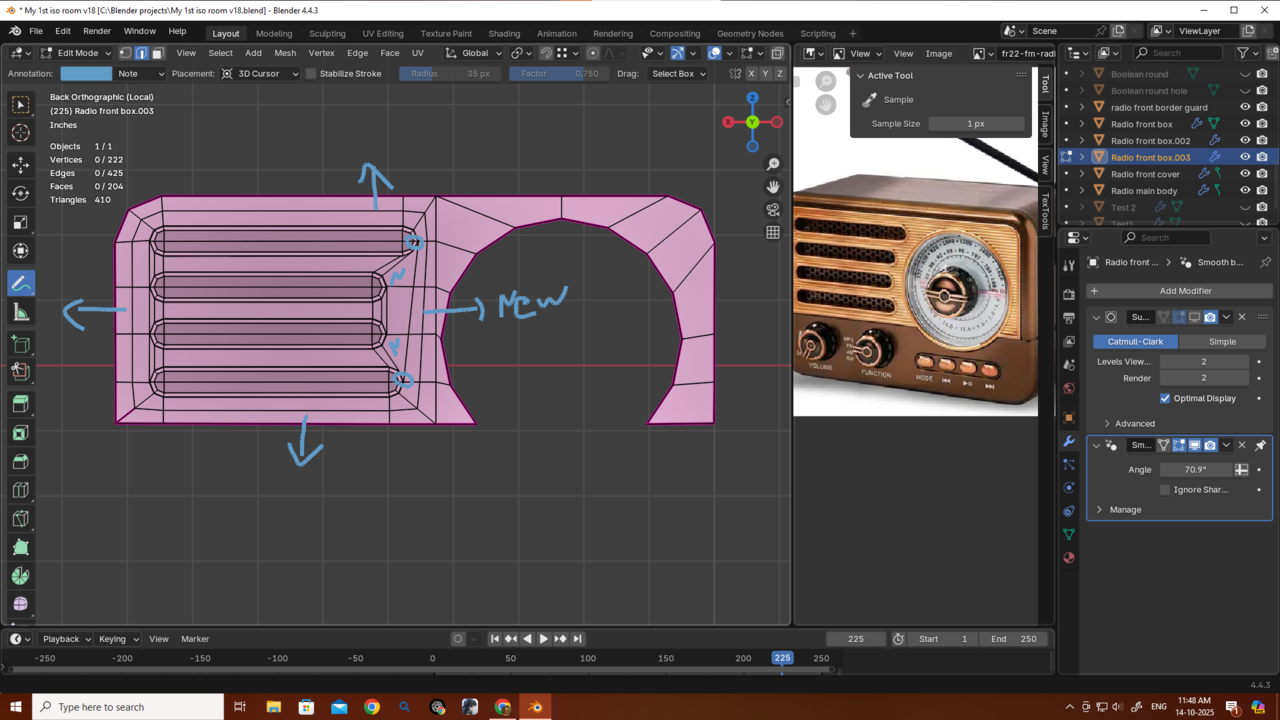Switch to the Sculpting workspace tab
This screenshot has height=720, width=1280.
tap(327, 33)
